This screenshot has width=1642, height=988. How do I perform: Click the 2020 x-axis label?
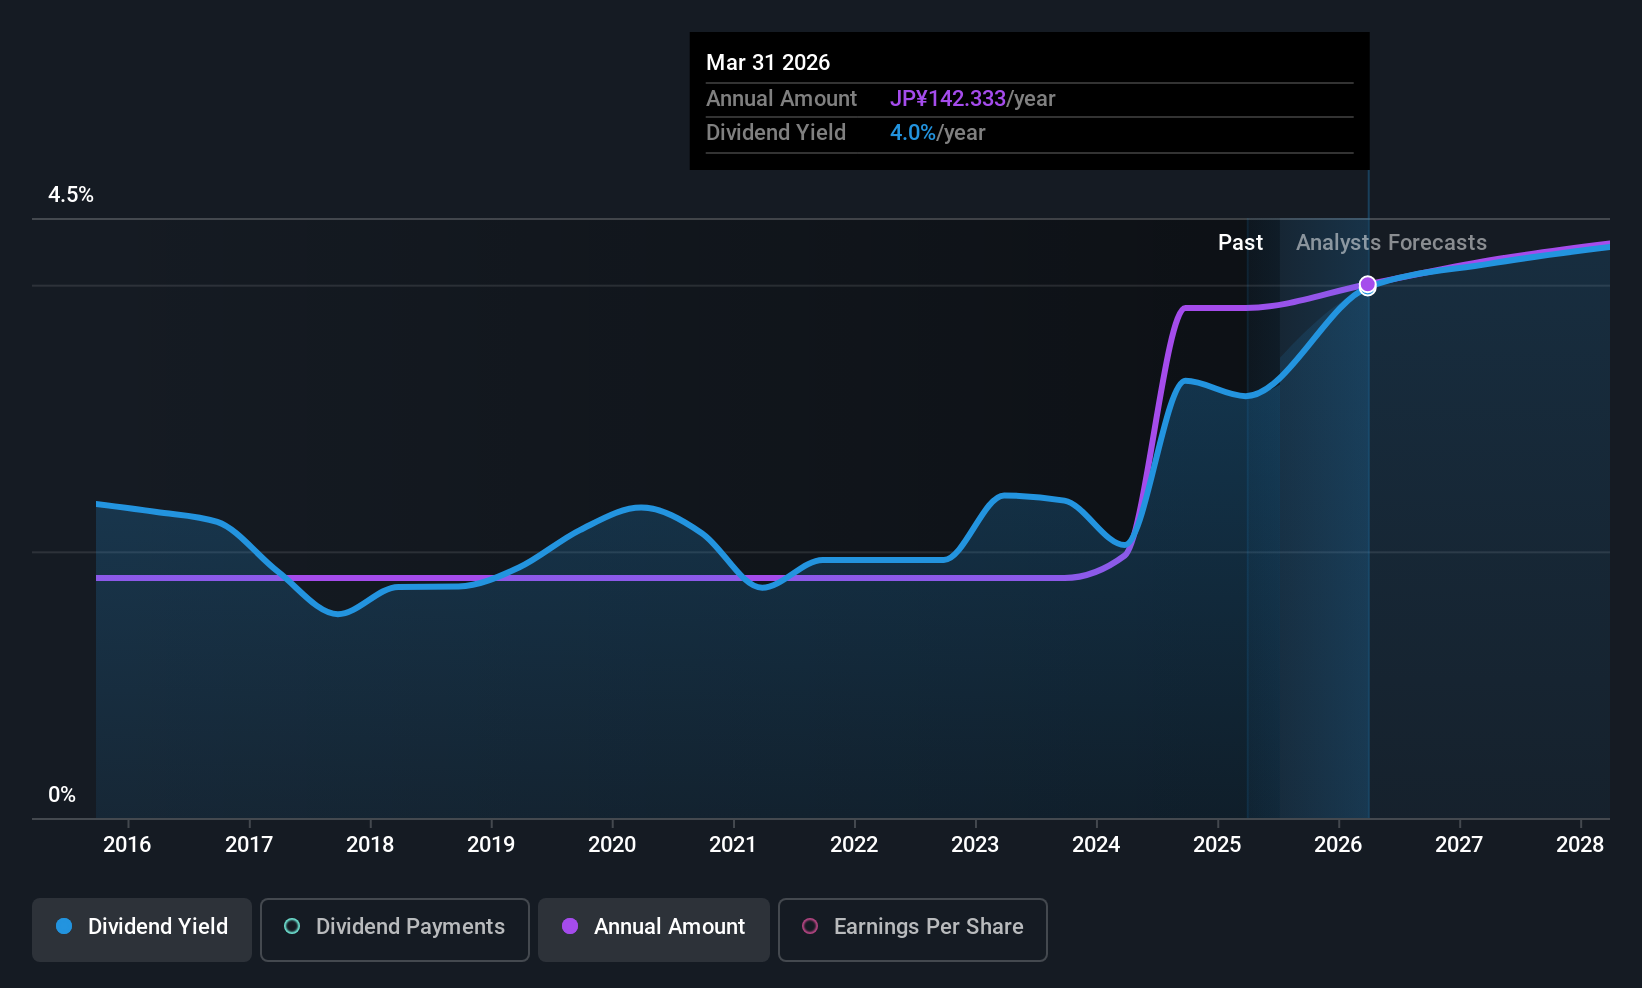(x=612, y=845)
